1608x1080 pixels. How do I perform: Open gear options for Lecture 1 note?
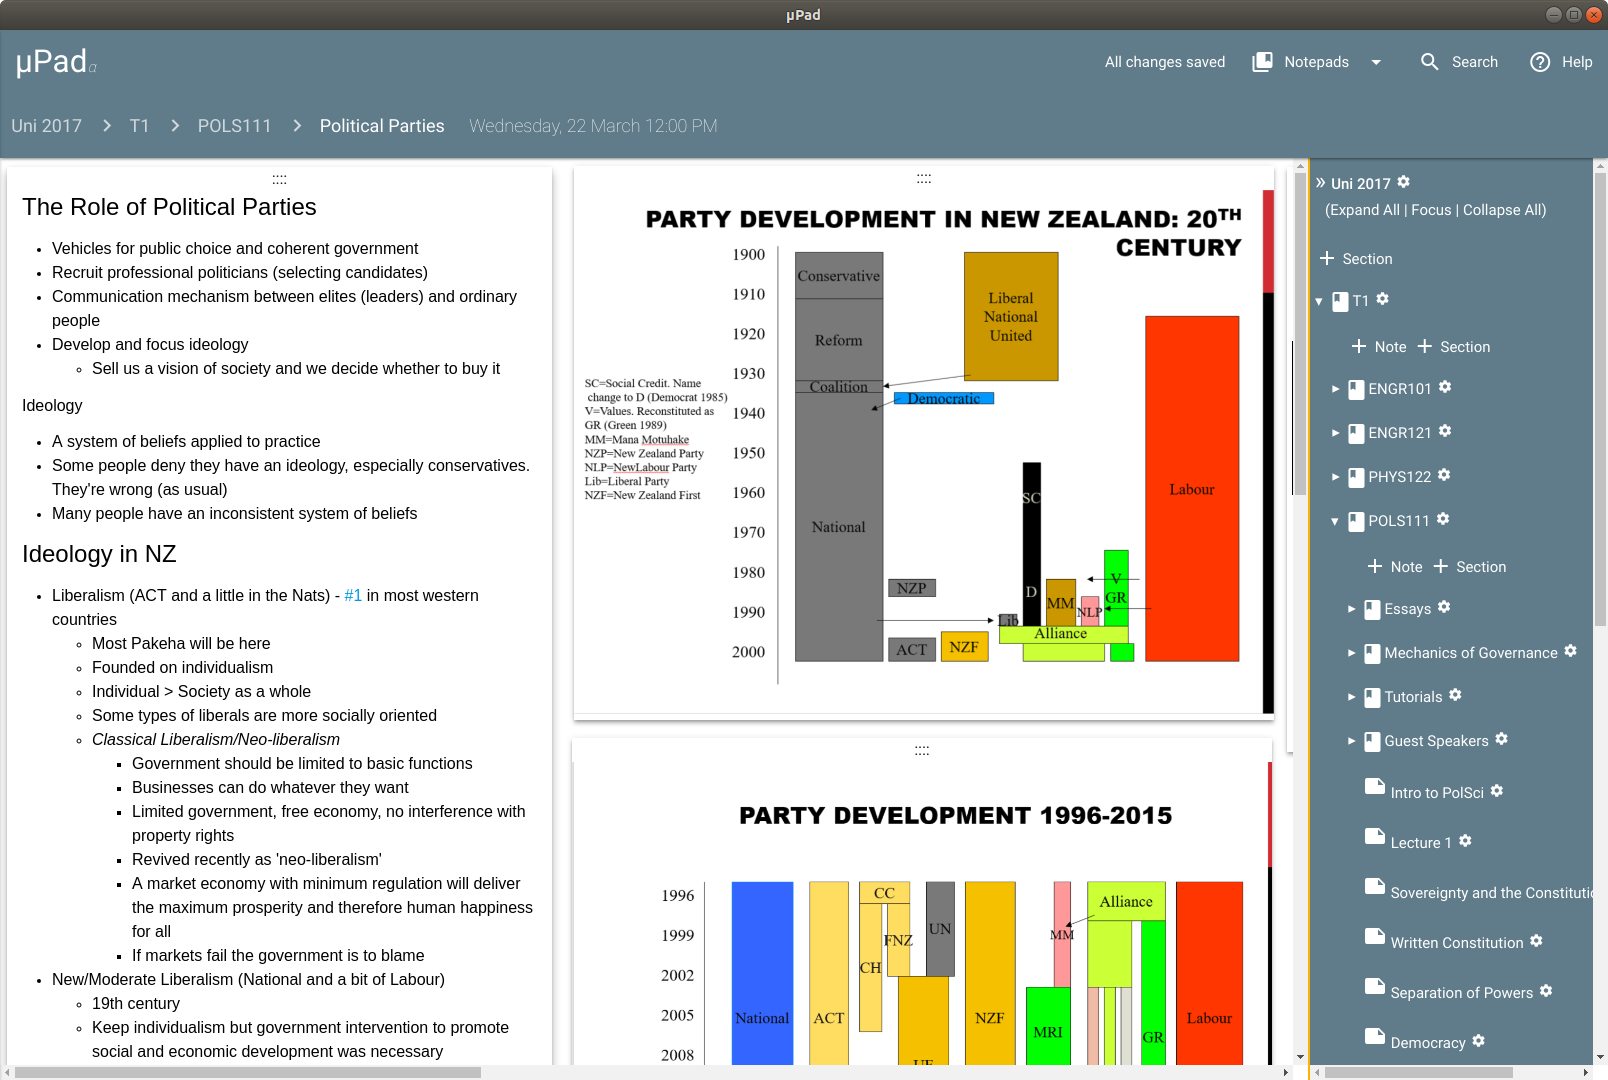(1465, 841)
